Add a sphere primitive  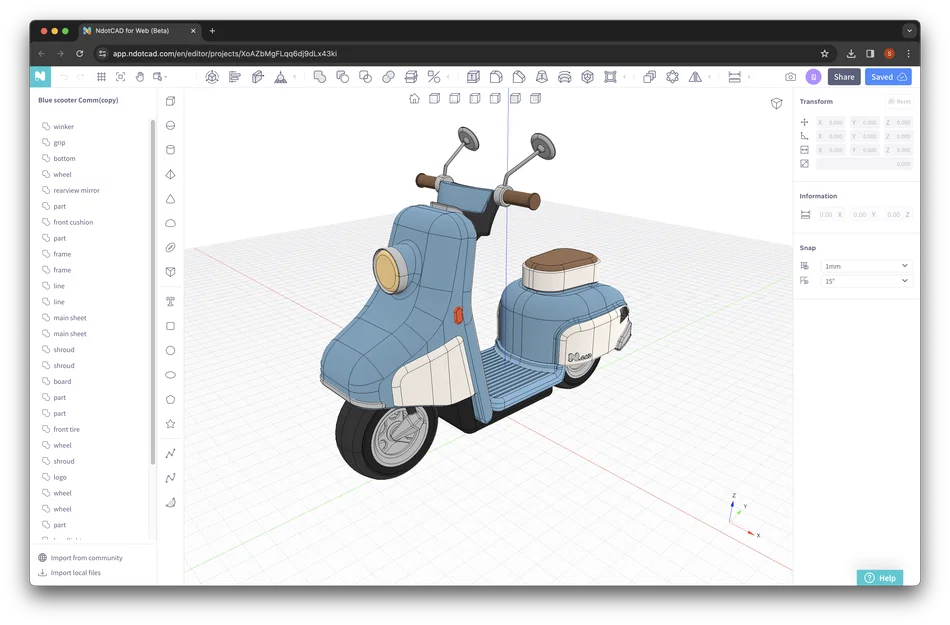[x=171, y=125]
